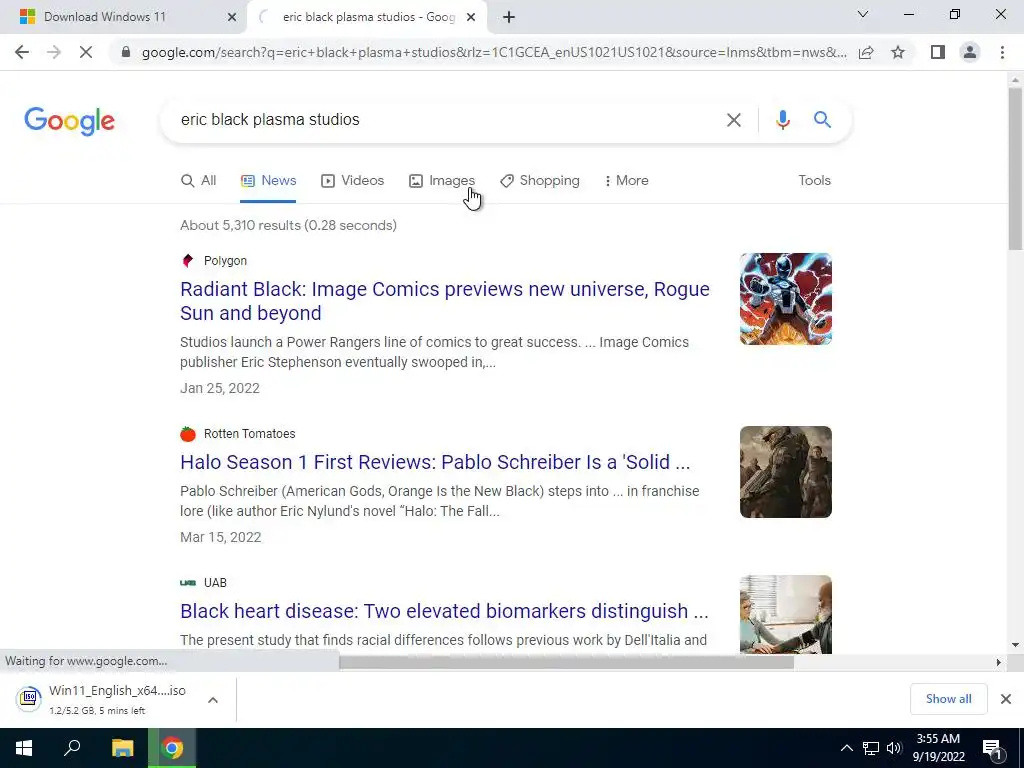Open Black heart disease biomarkers article
This screenshot has height=768, width=1024.
[x=444, y=611]
